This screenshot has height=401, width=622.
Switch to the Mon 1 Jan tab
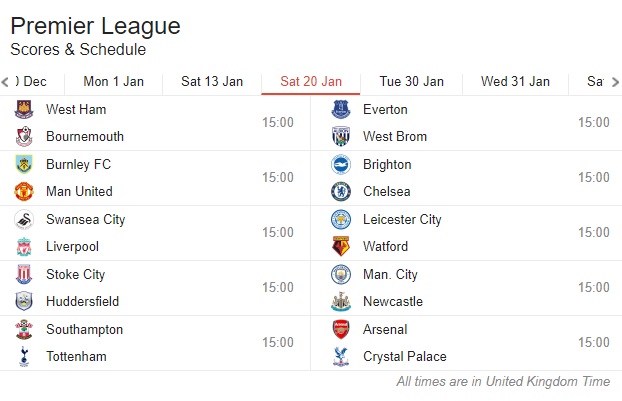[x=113, y=82]
